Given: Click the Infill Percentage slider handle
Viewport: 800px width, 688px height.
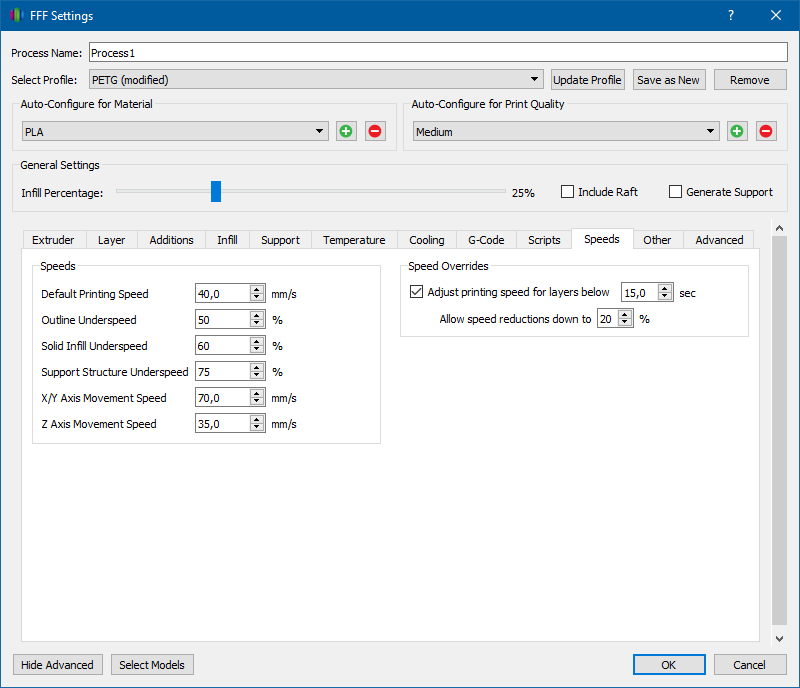Looking at the screenshot, I should click(x=216, y=191).
